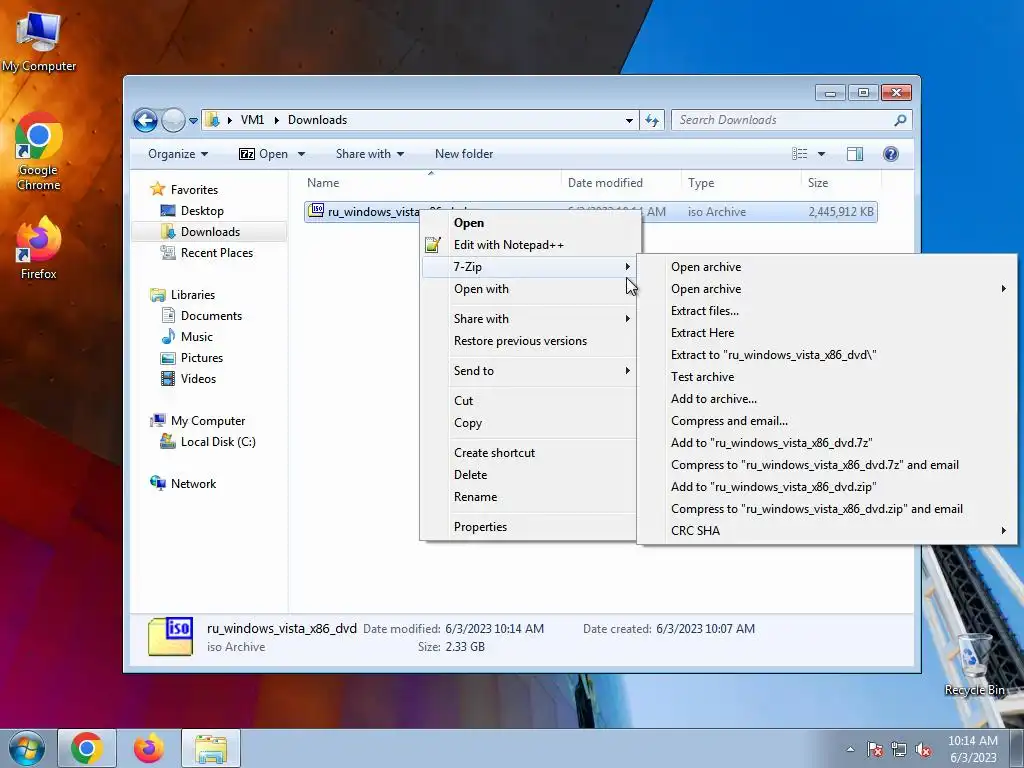1024x768 pixels.
Task: Choose Rename in context menu
Action: tap(529, 497)
